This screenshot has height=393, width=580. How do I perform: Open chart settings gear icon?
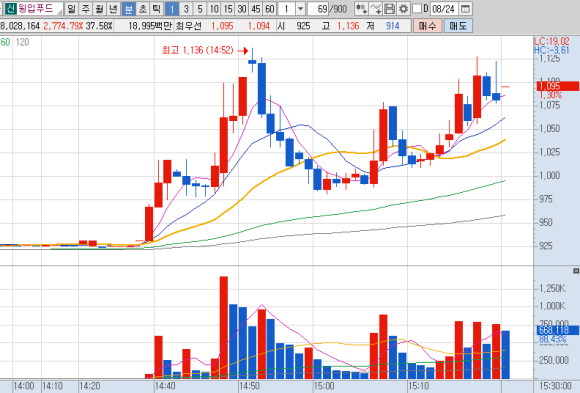coord(403,9)
